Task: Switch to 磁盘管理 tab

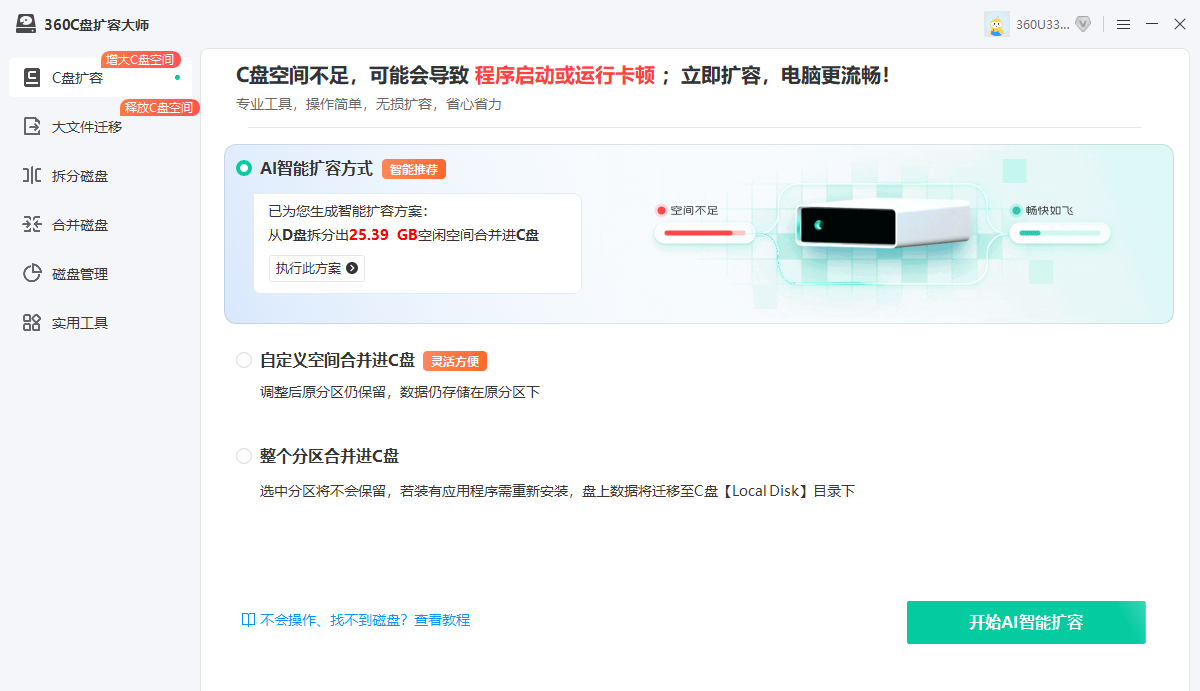Action: click(x=100, y=274)
